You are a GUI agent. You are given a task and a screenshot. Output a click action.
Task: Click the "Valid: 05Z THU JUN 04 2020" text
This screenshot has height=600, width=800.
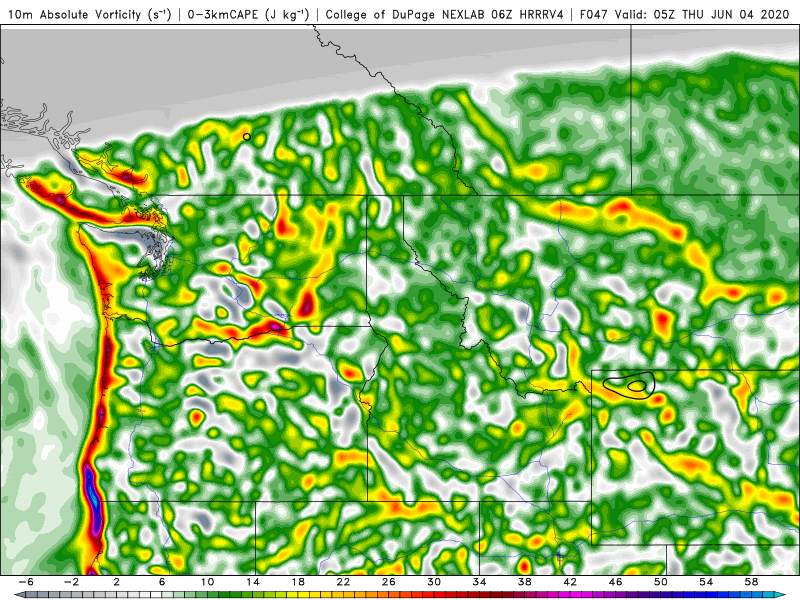coord(702,15)
